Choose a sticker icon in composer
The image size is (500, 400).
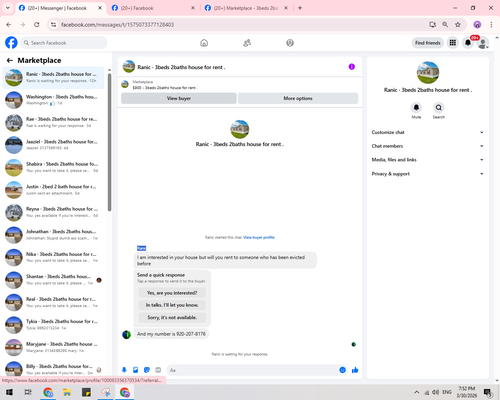pyautogui.click(x=147, y=370)
